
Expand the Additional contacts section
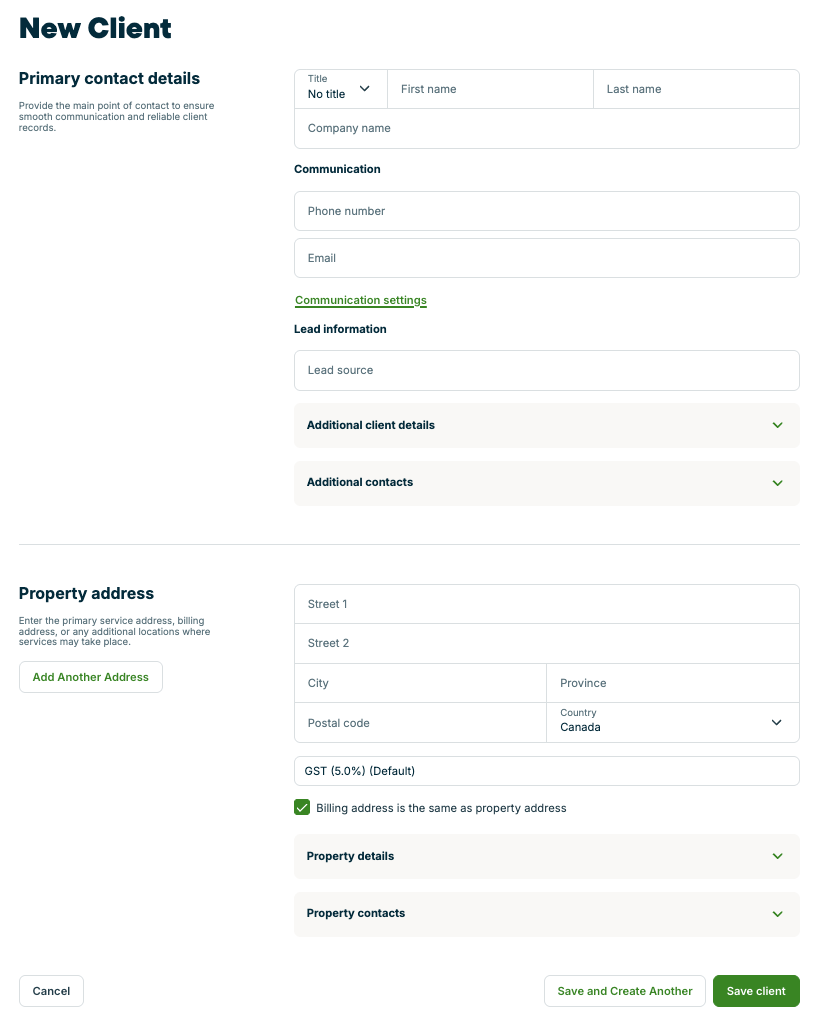[546, 483]
